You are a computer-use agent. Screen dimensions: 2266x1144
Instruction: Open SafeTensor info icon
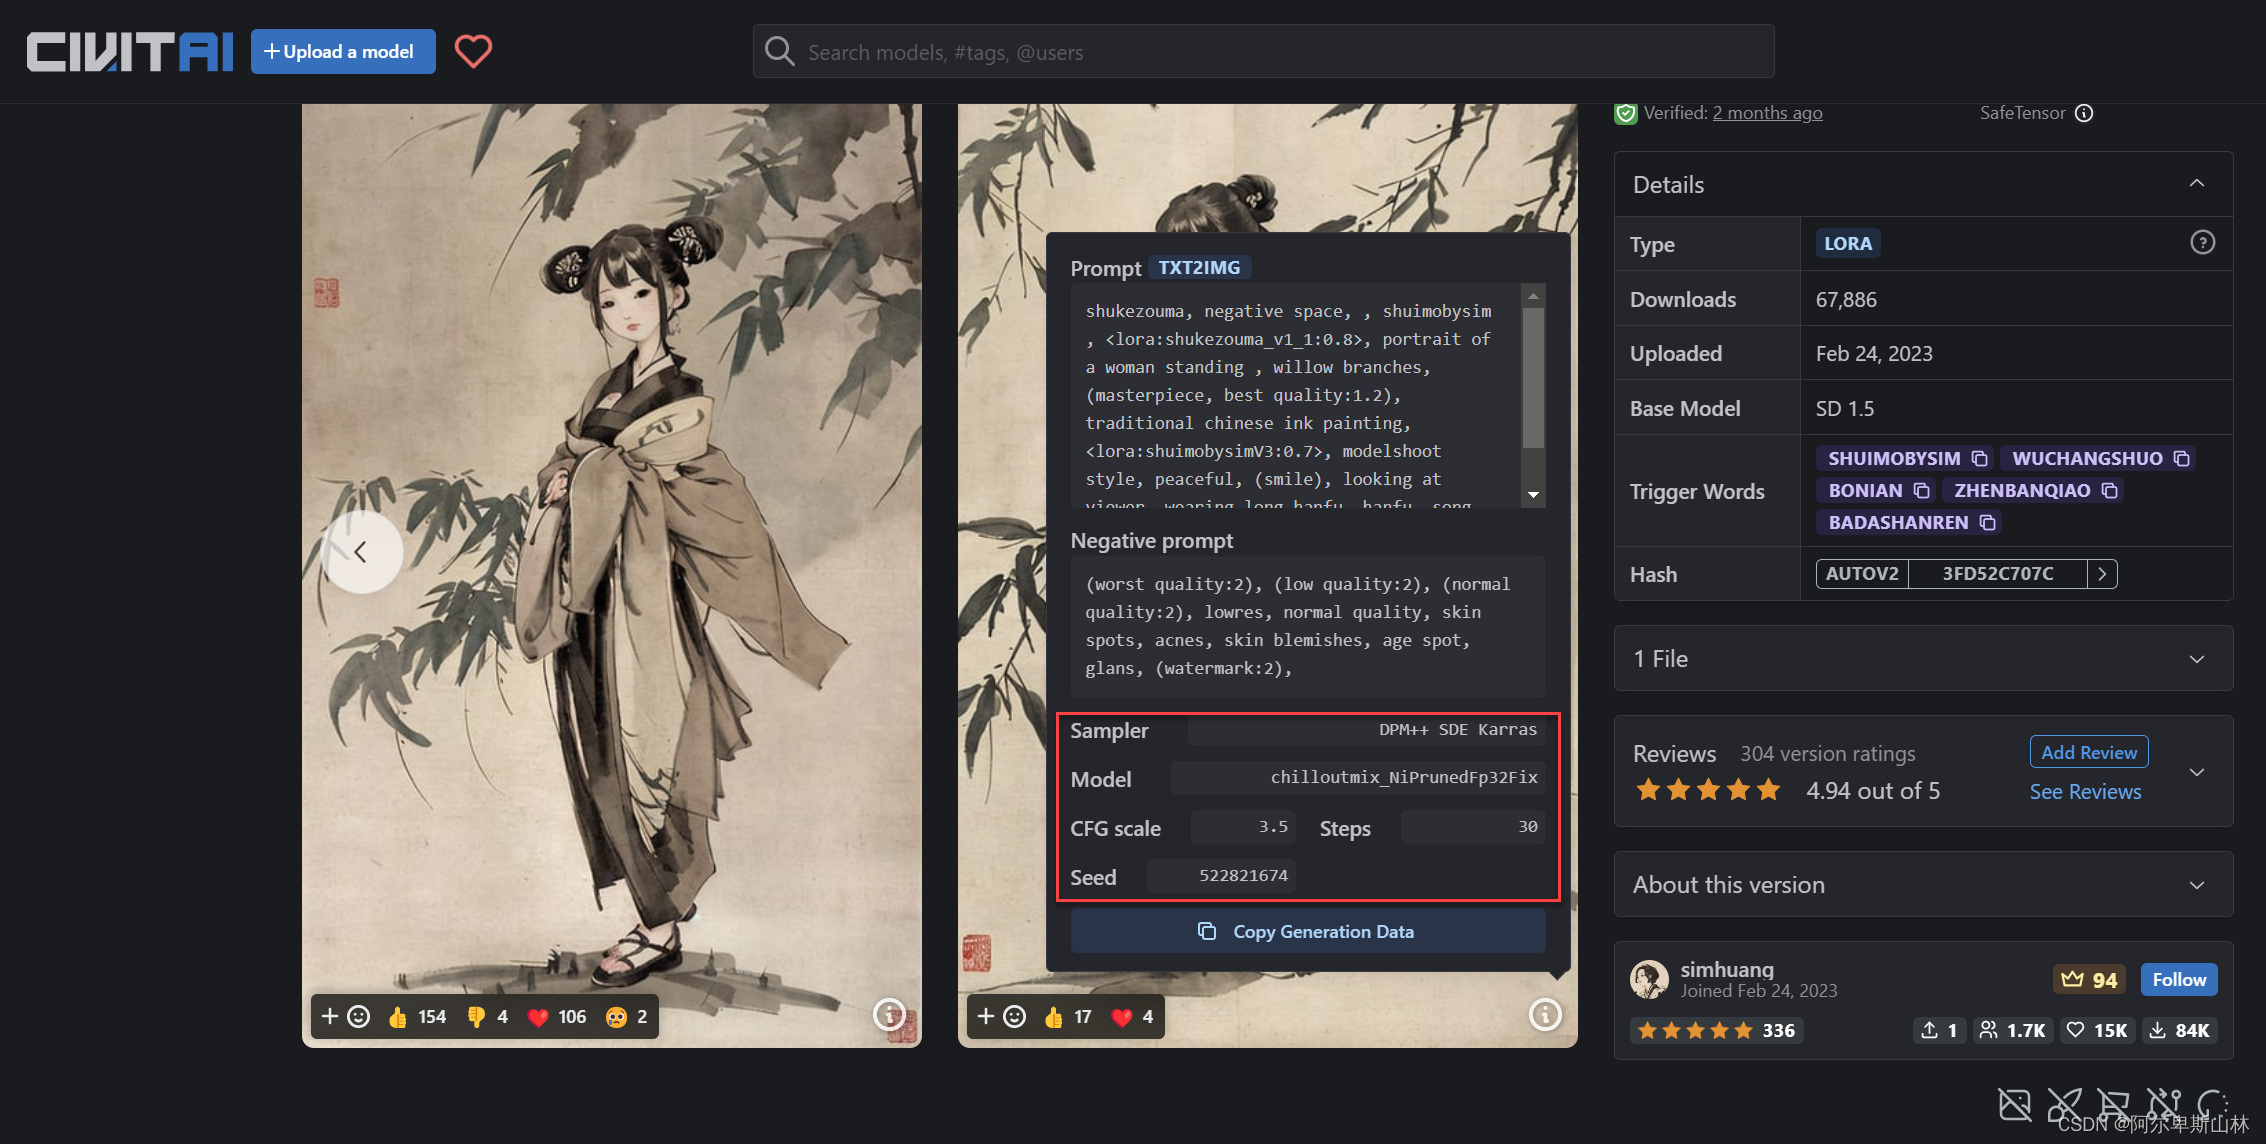tap(2084, 113)
